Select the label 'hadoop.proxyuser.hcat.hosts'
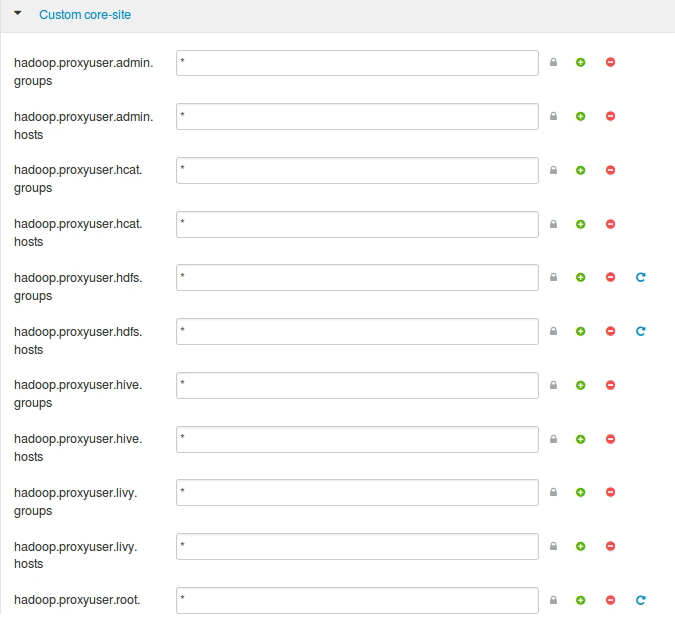 [78, 233]
